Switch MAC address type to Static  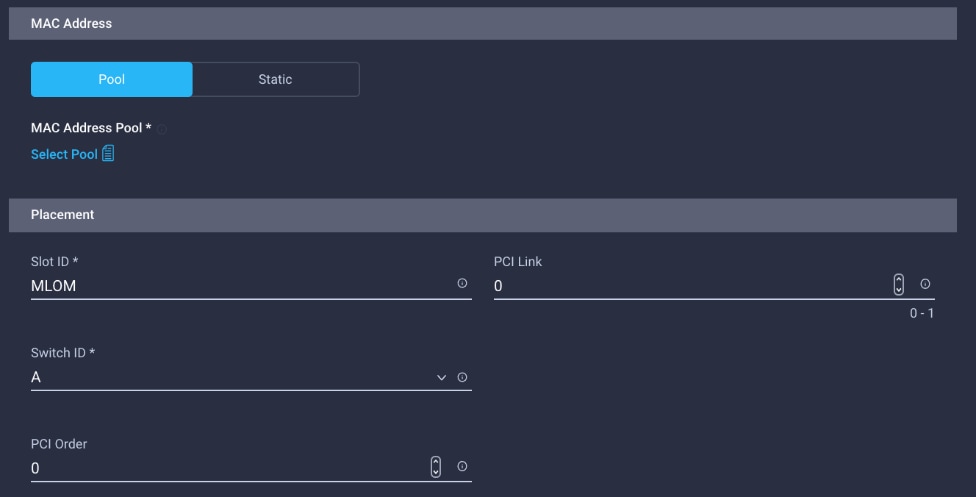[x=276, y=79]
